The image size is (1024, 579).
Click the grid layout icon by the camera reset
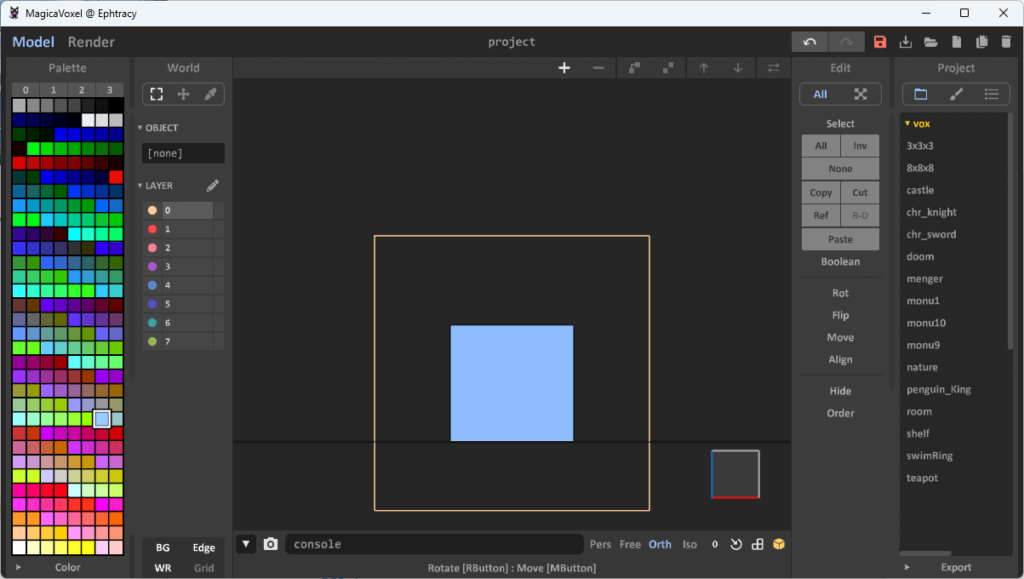click(x=758, y=544)
